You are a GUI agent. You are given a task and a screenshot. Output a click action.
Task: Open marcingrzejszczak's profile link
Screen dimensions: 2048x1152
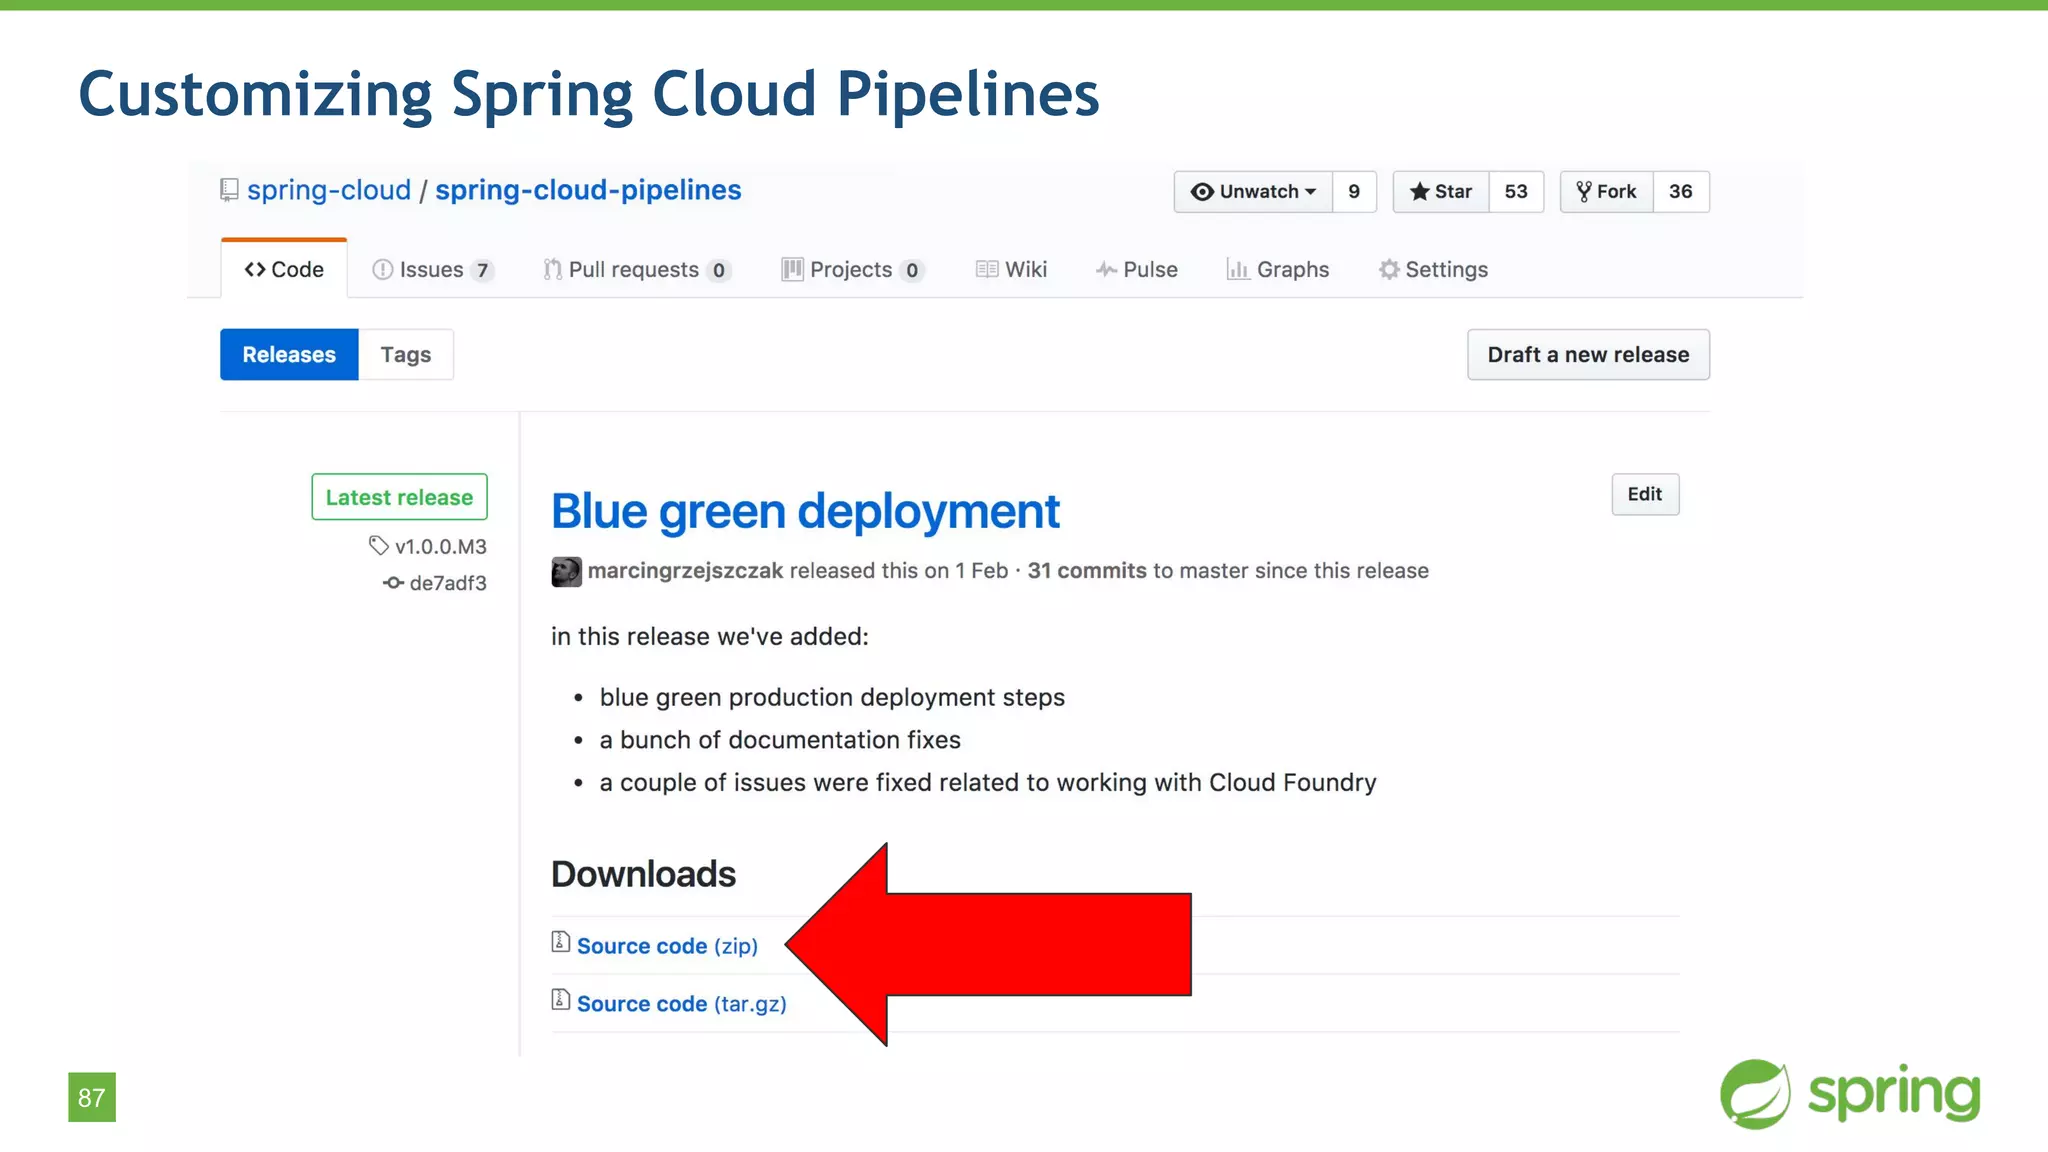tap(685, 571)
